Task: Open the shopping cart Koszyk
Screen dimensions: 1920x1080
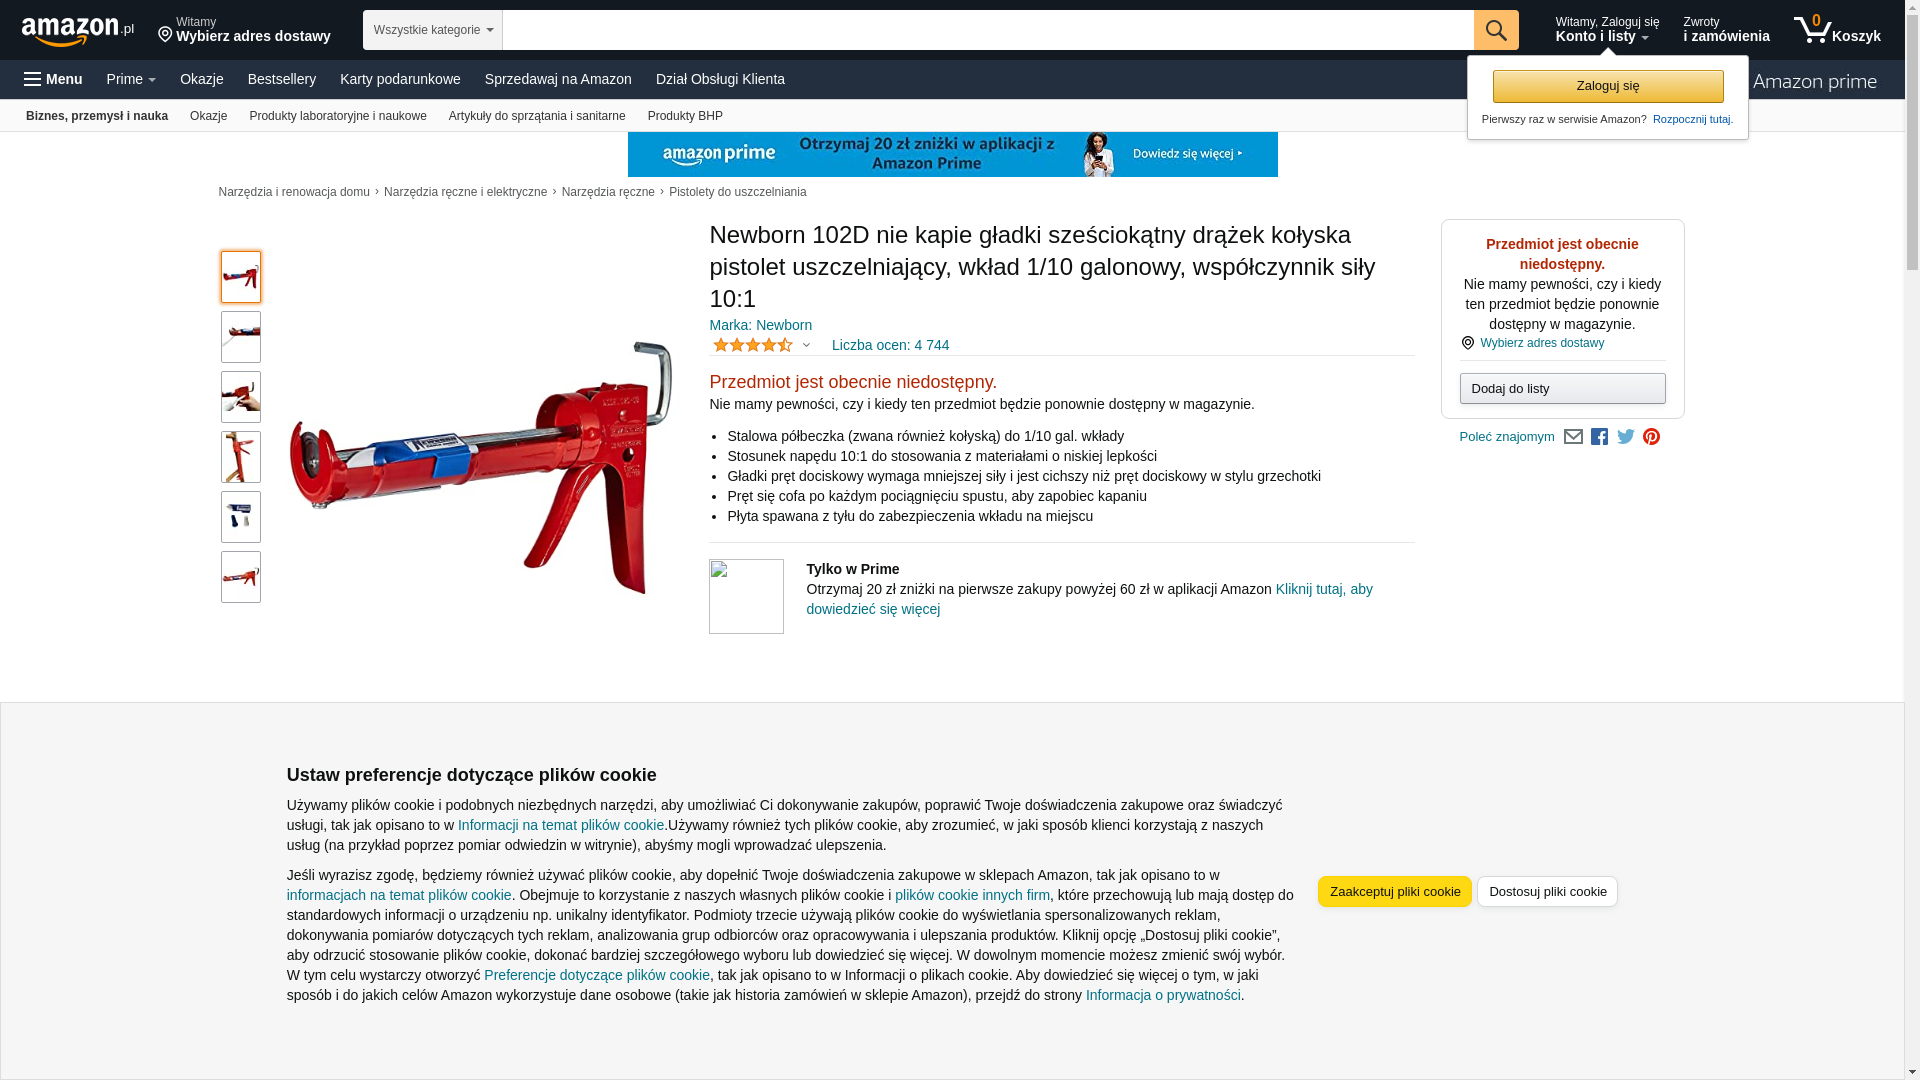Action: [1837, 30]
